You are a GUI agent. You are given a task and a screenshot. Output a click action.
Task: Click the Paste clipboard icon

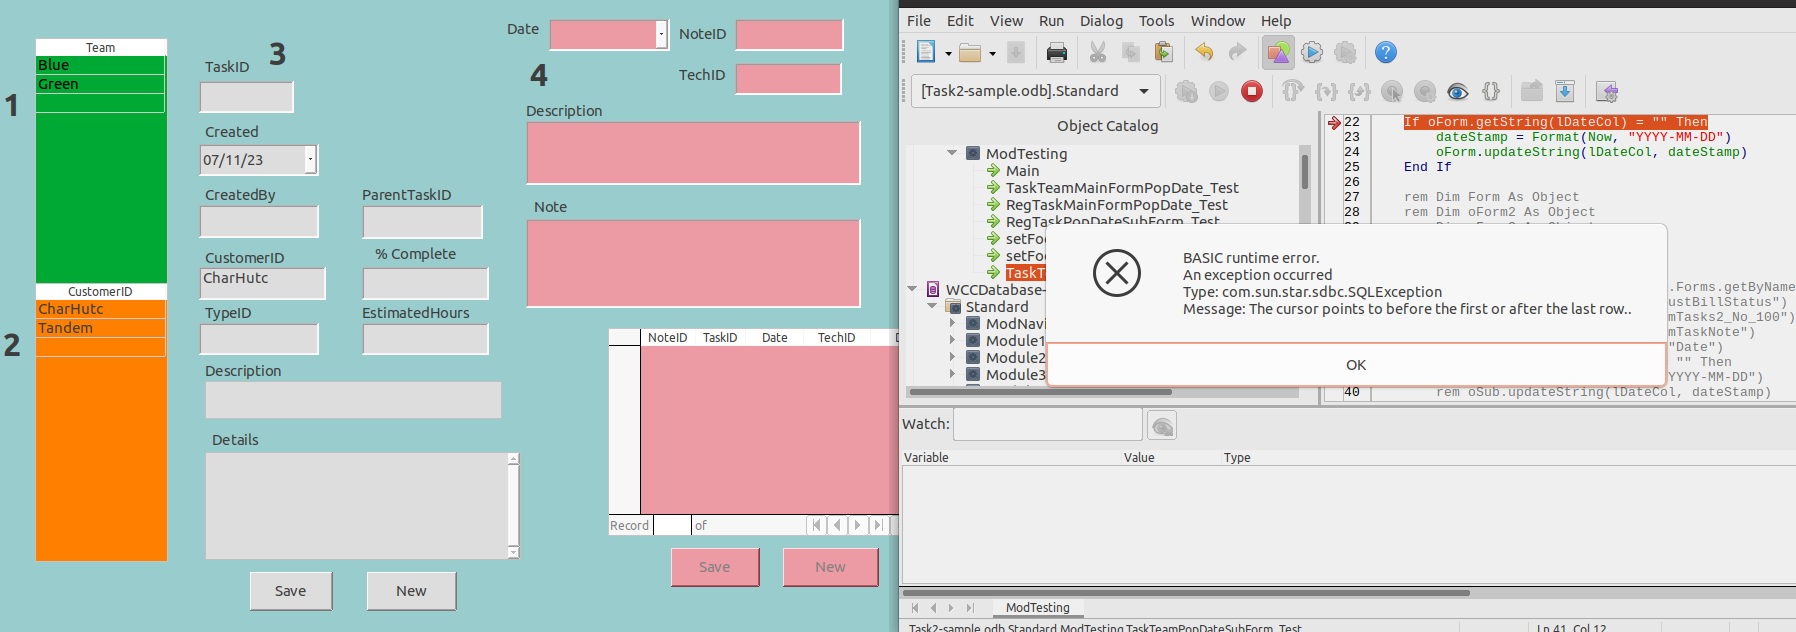pos(1164,52)
